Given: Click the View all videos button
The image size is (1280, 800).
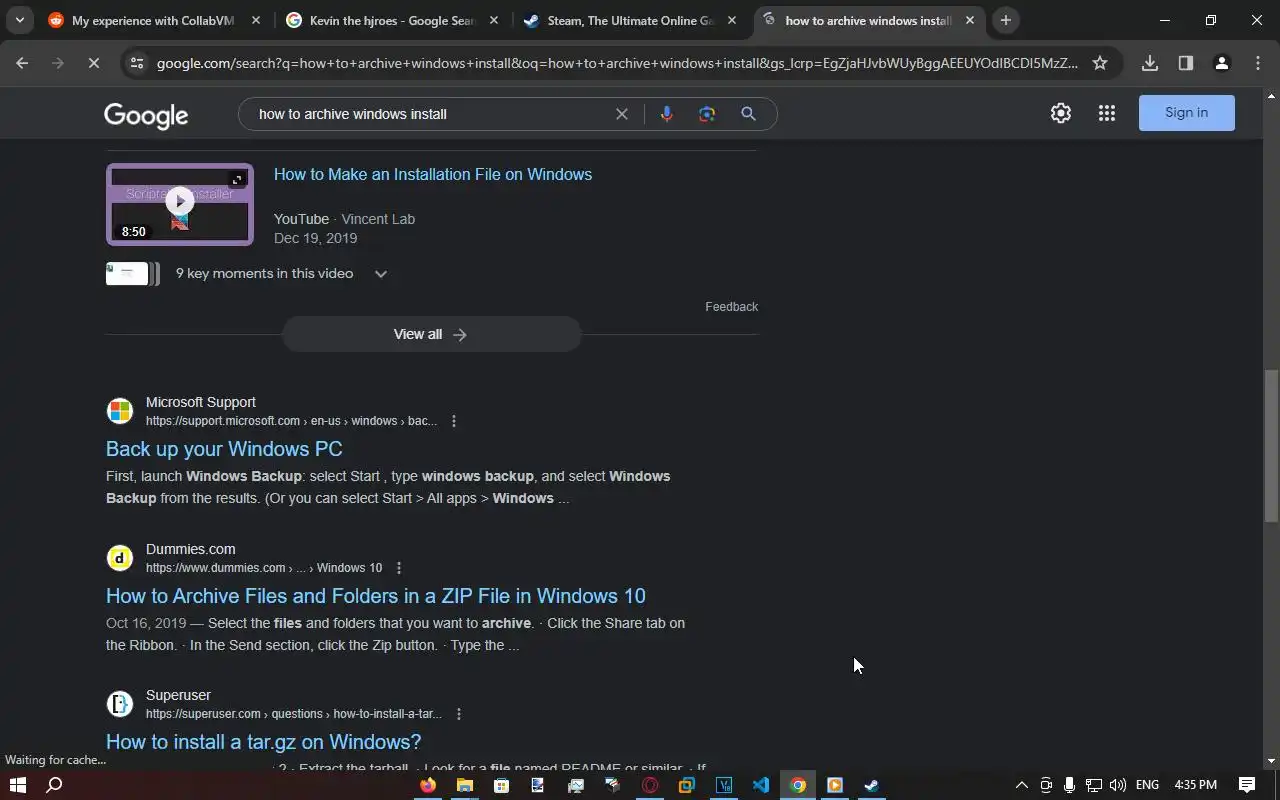Looking at the screenshot, I should (431, 334).
